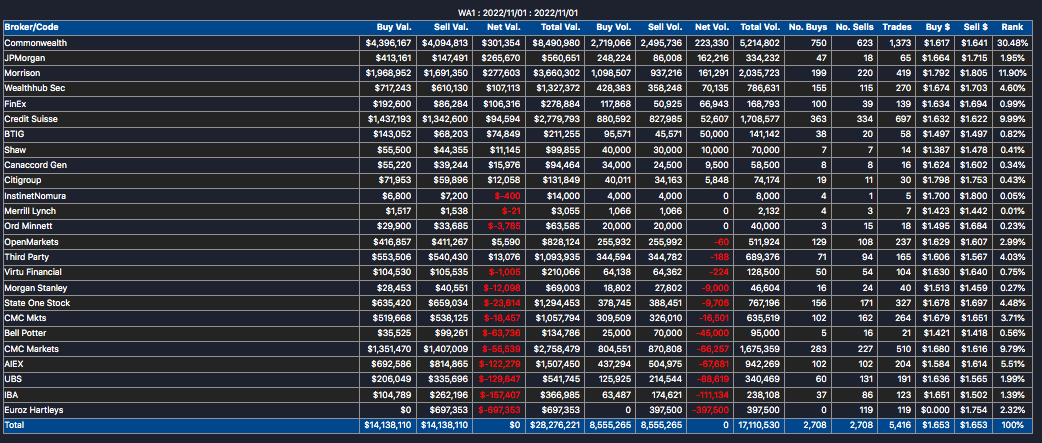Viewport: 1042px width, 443px height.
Task: Click Morrison's 11.90% rank value
Action: click(x=1011, y=73)
